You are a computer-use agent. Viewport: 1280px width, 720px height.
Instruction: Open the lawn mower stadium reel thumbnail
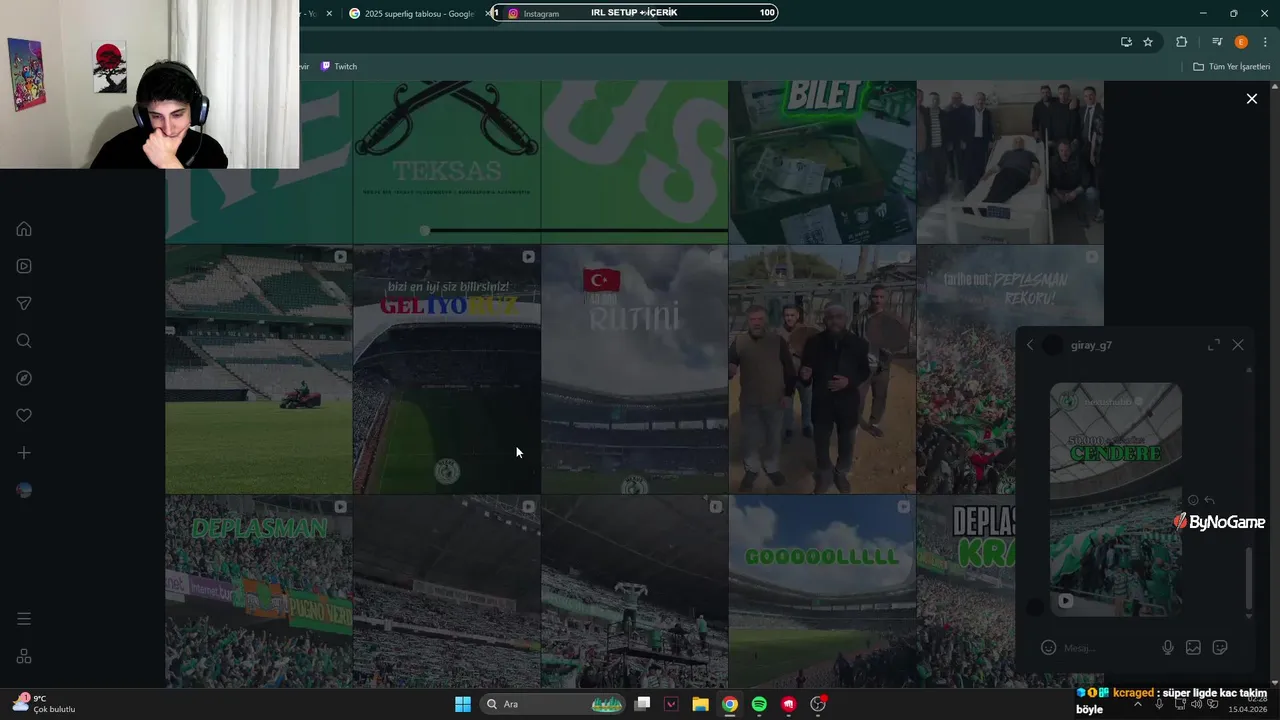point(259,369)
